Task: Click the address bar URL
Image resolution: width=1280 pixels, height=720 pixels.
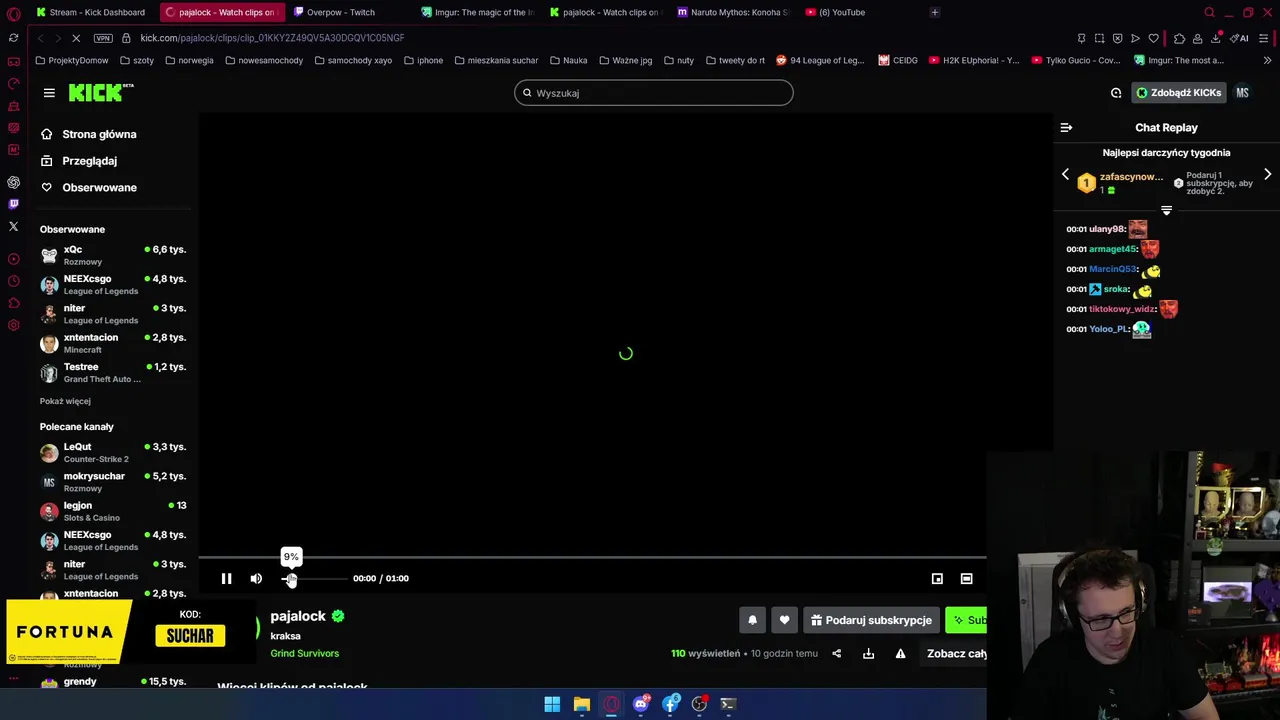Action: [x=272, y=38]
